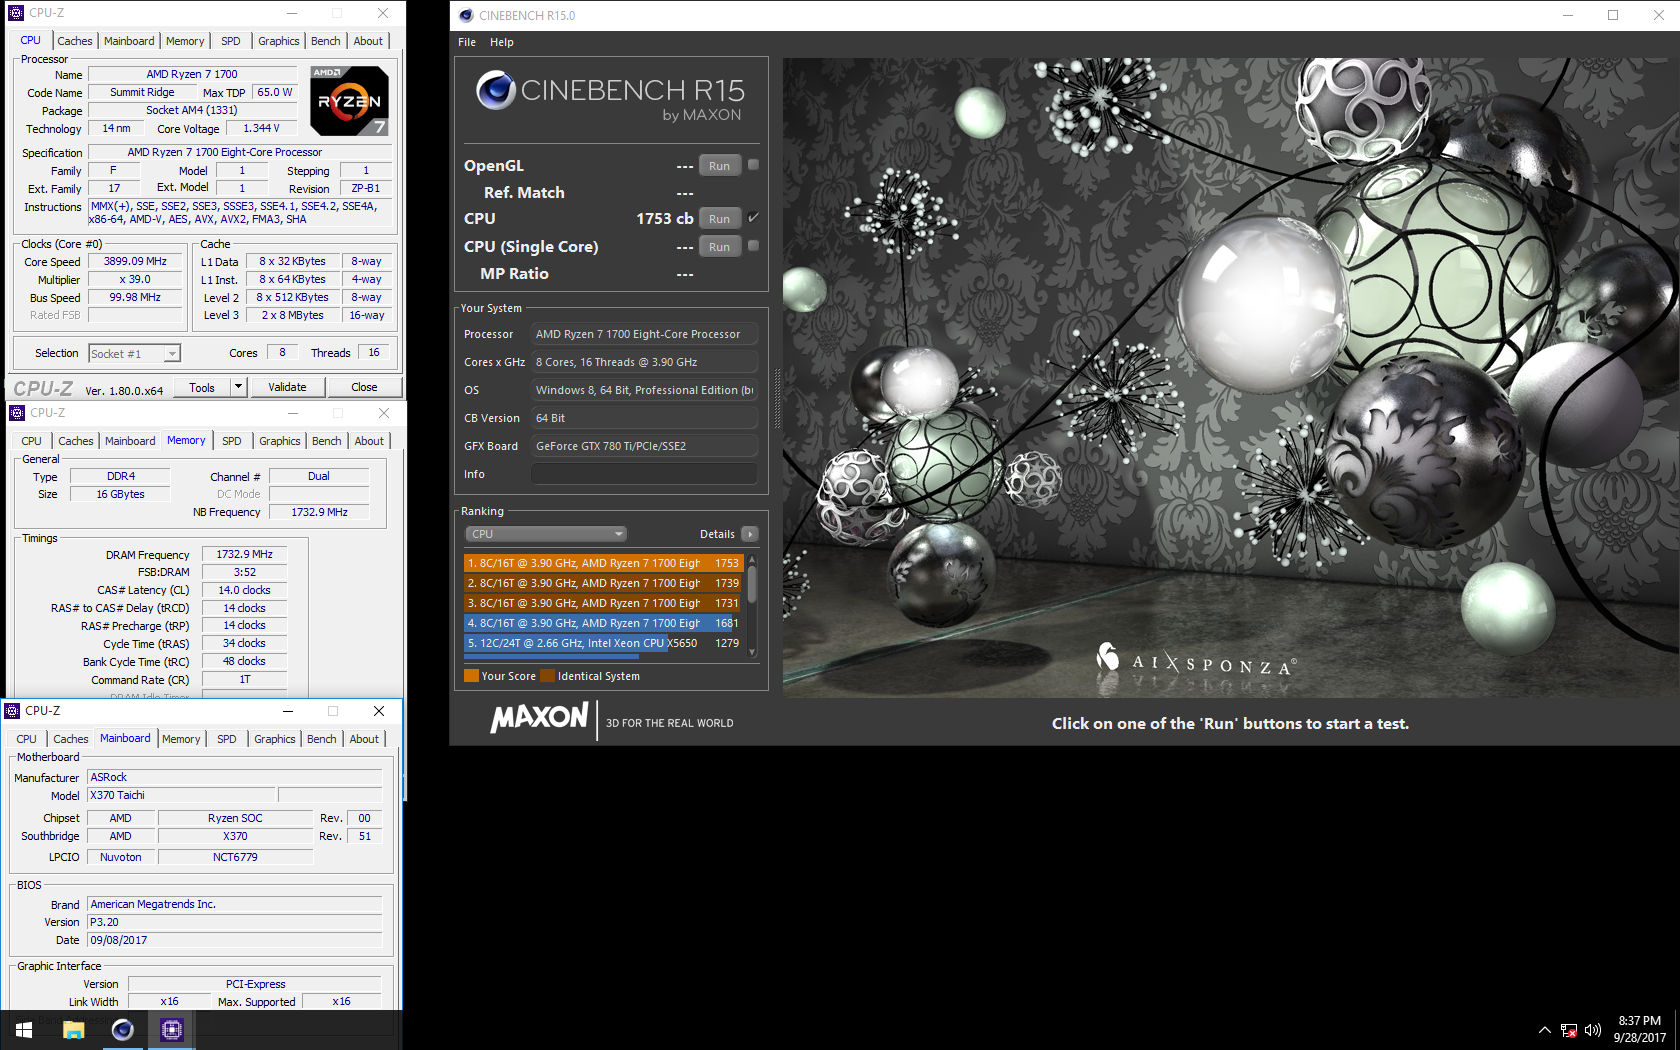Open Graphics tab in Mainboard CPU-Z window
1680x1050 pixels.
click(x=275, y=739)
